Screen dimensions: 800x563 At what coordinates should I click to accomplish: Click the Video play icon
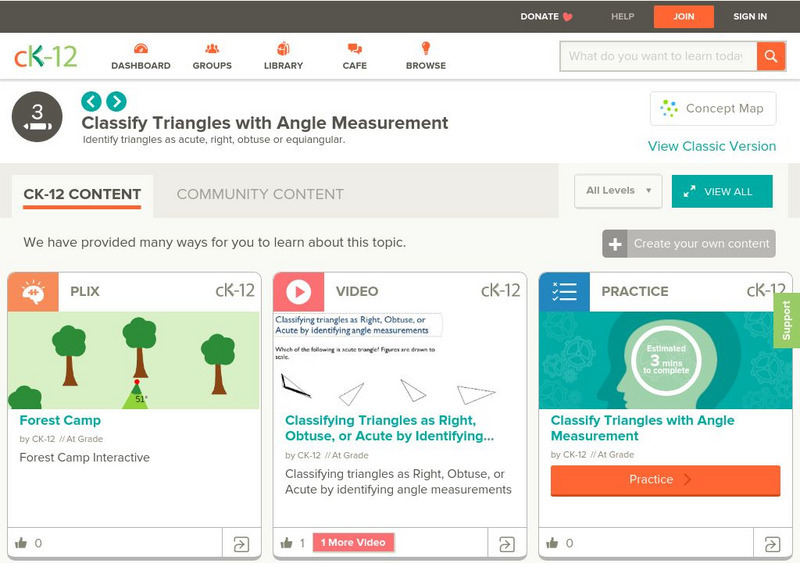pos(298,291)
